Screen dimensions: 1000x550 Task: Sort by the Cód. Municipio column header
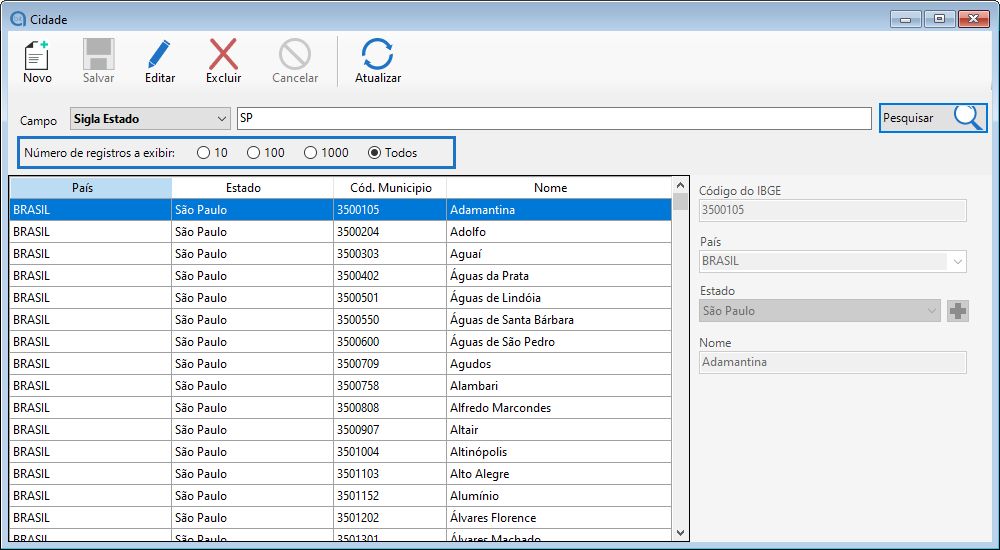(x=390, y=188)
